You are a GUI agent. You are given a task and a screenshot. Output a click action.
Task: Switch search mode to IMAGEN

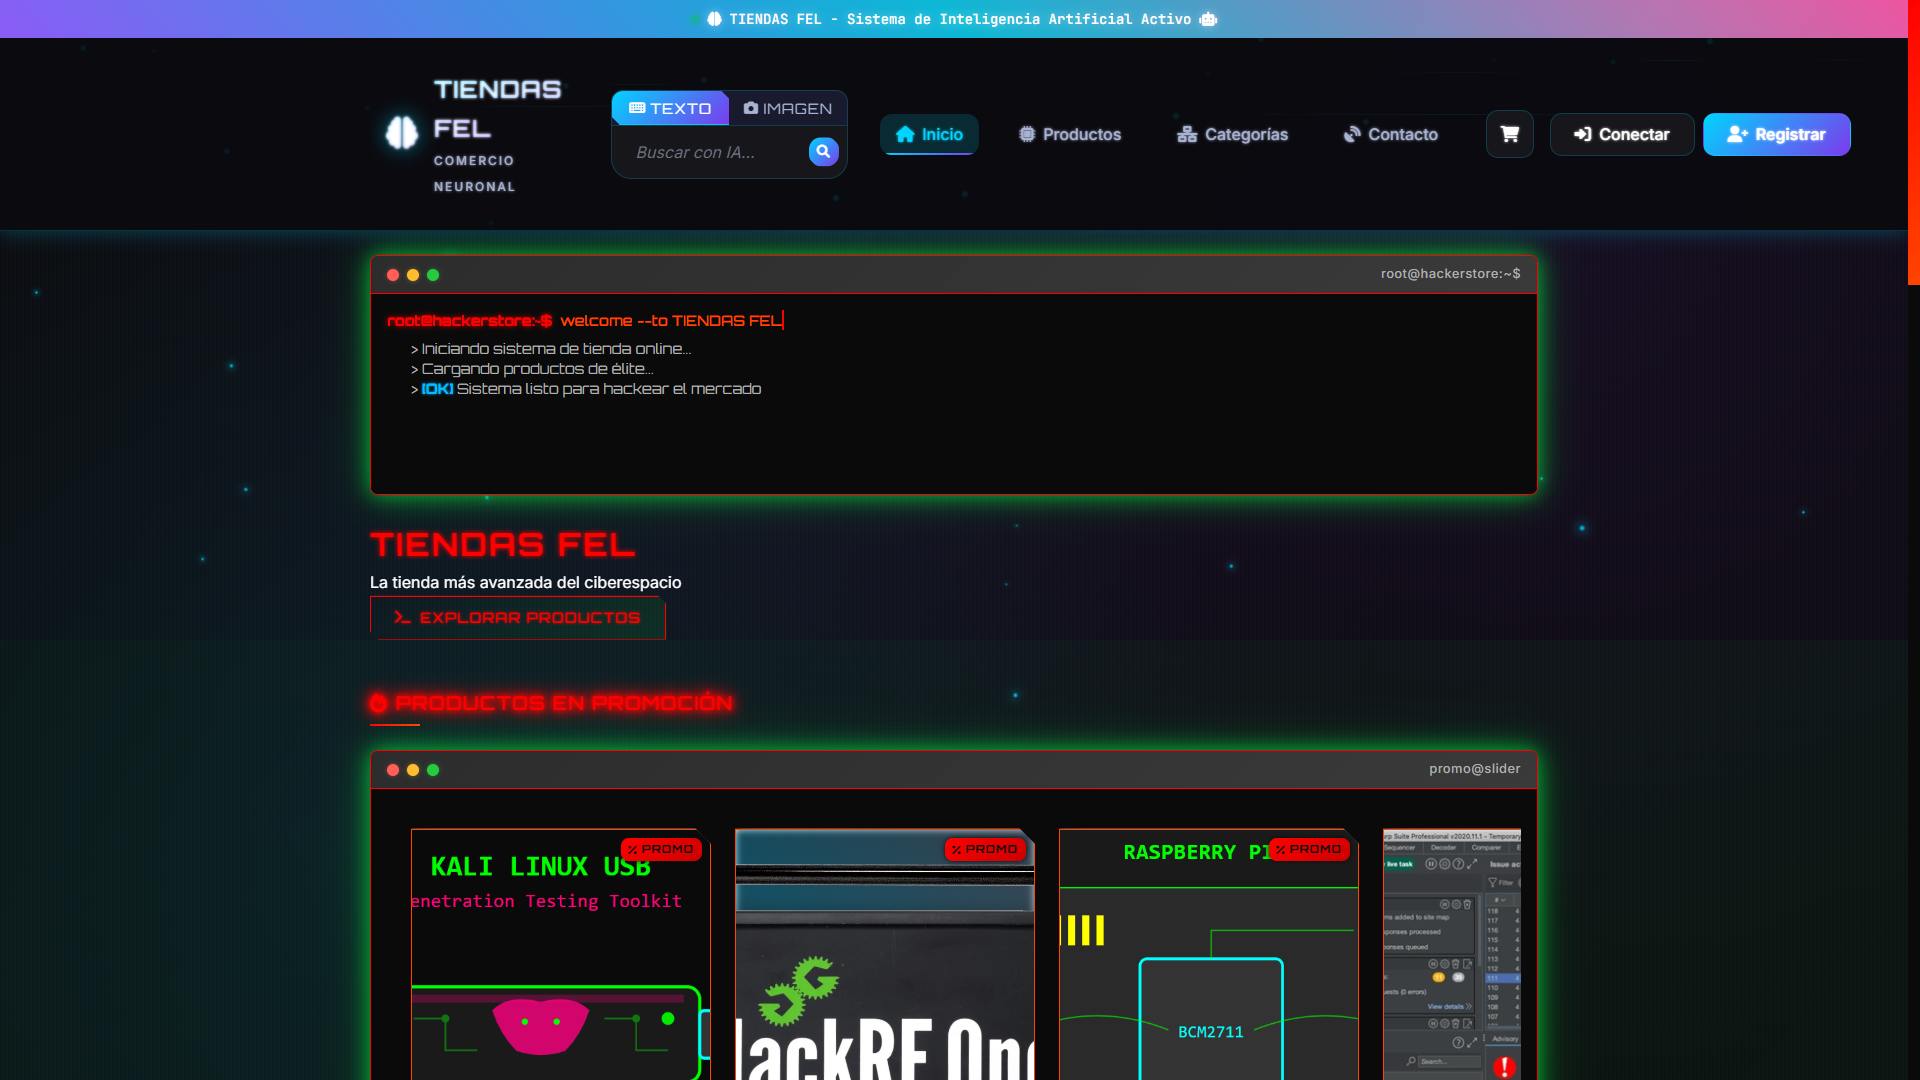click(x=788, y=108)
